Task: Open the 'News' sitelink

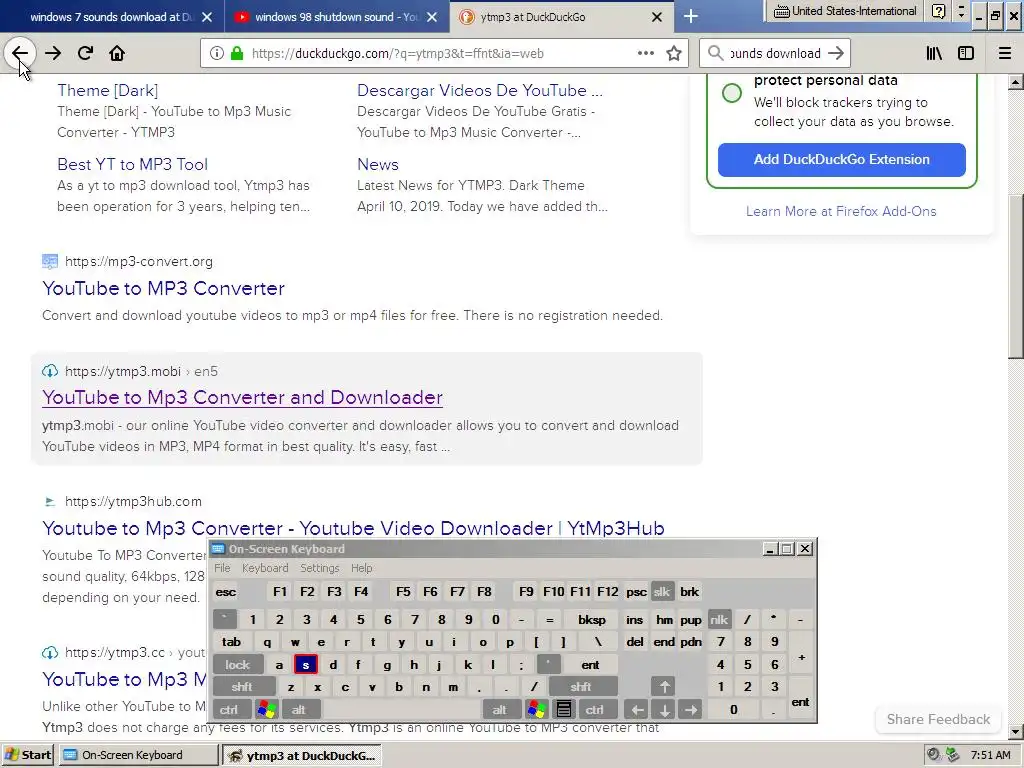Action: [x=377, y=164]
